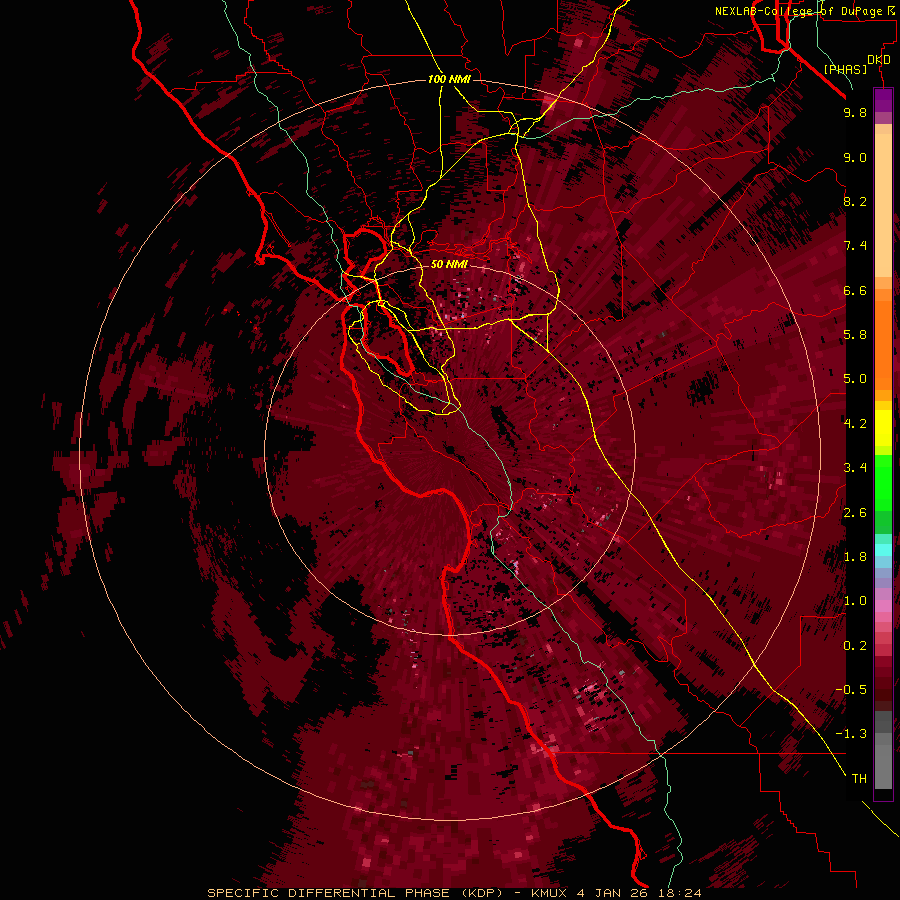Click the -1.3 value on the color scale
This screenshot has height=900, width=900.
click(x=851, y=734)
